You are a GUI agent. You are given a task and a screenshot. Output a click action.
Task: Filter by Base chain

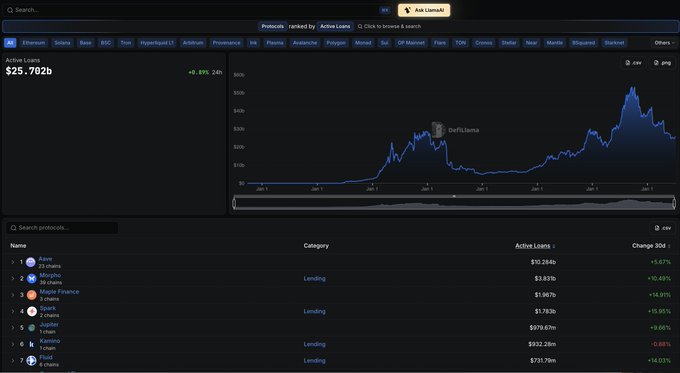85,43
